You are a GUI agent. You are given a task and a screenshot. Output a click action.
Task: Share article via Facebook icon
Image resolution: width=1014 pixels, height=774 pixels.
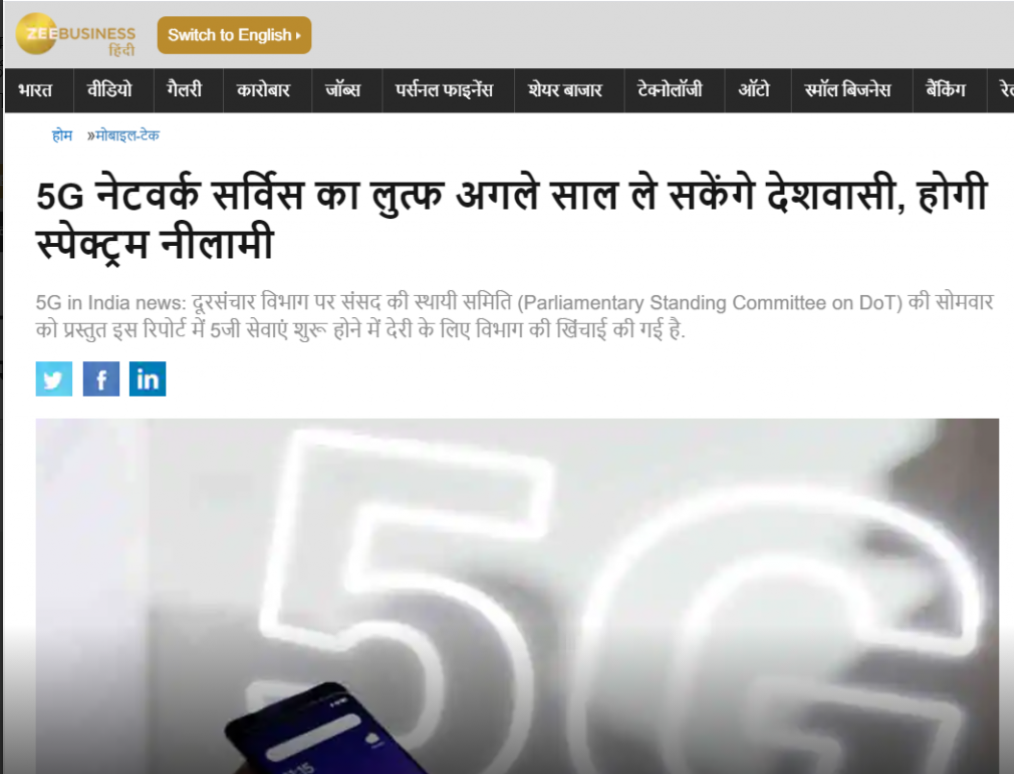(101, 379)
